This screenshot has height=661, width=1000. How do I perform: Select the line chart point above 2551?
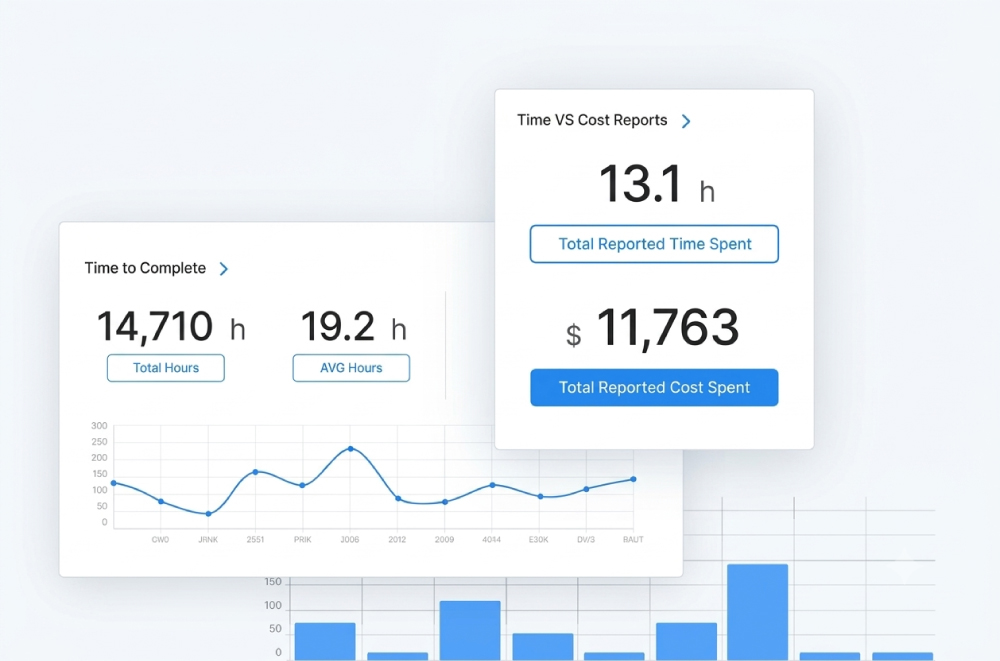(256, 472)
